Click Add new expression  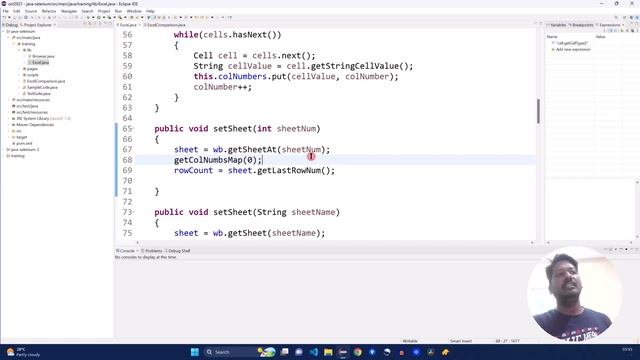click(573, 49)
